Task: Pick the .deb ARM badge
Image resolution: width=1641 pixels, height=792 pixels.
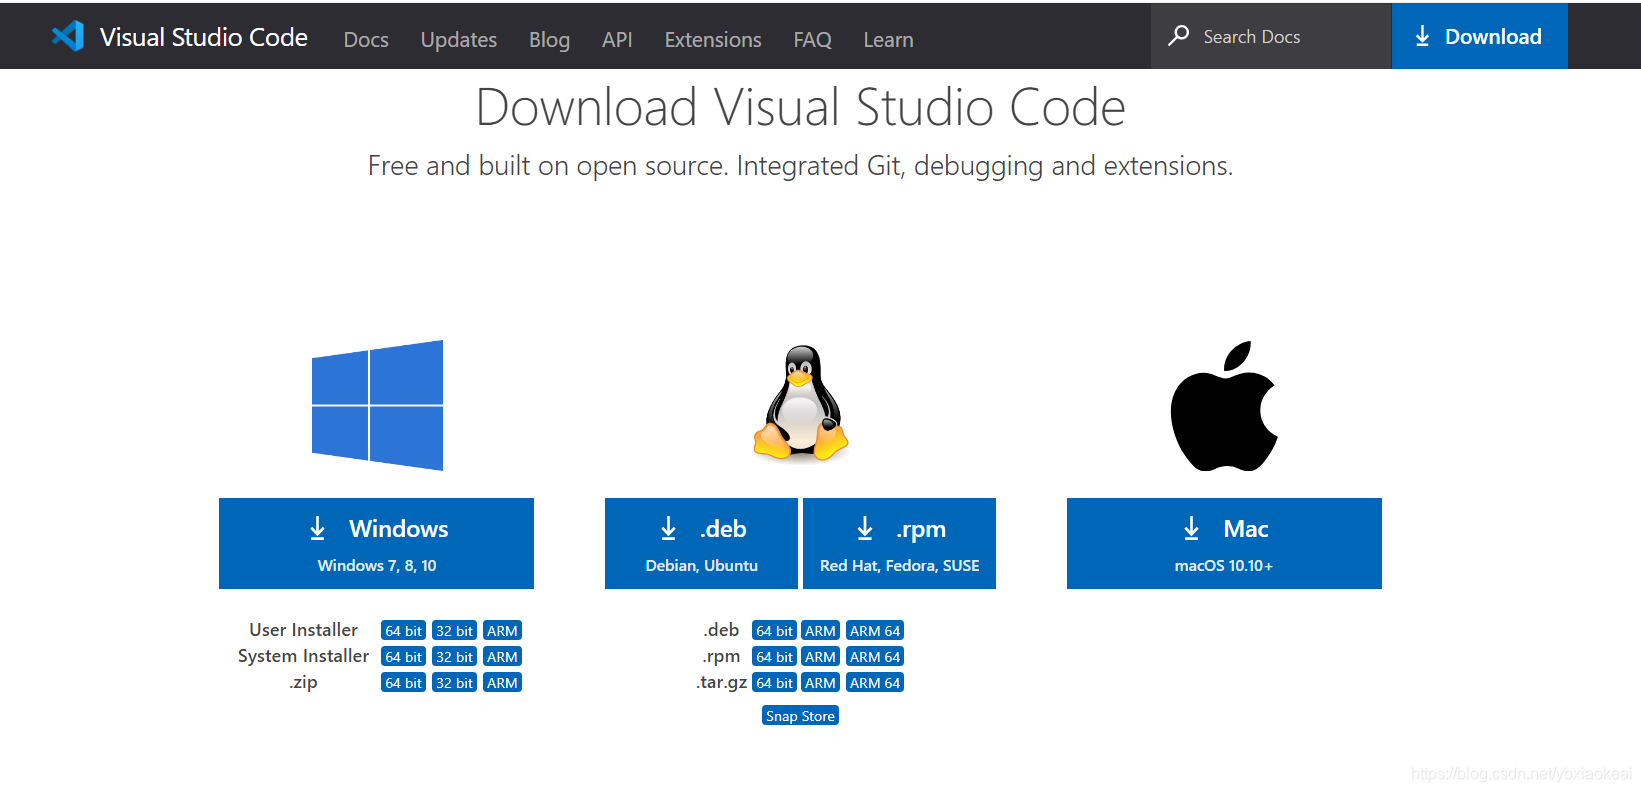Action: (820, 631)
